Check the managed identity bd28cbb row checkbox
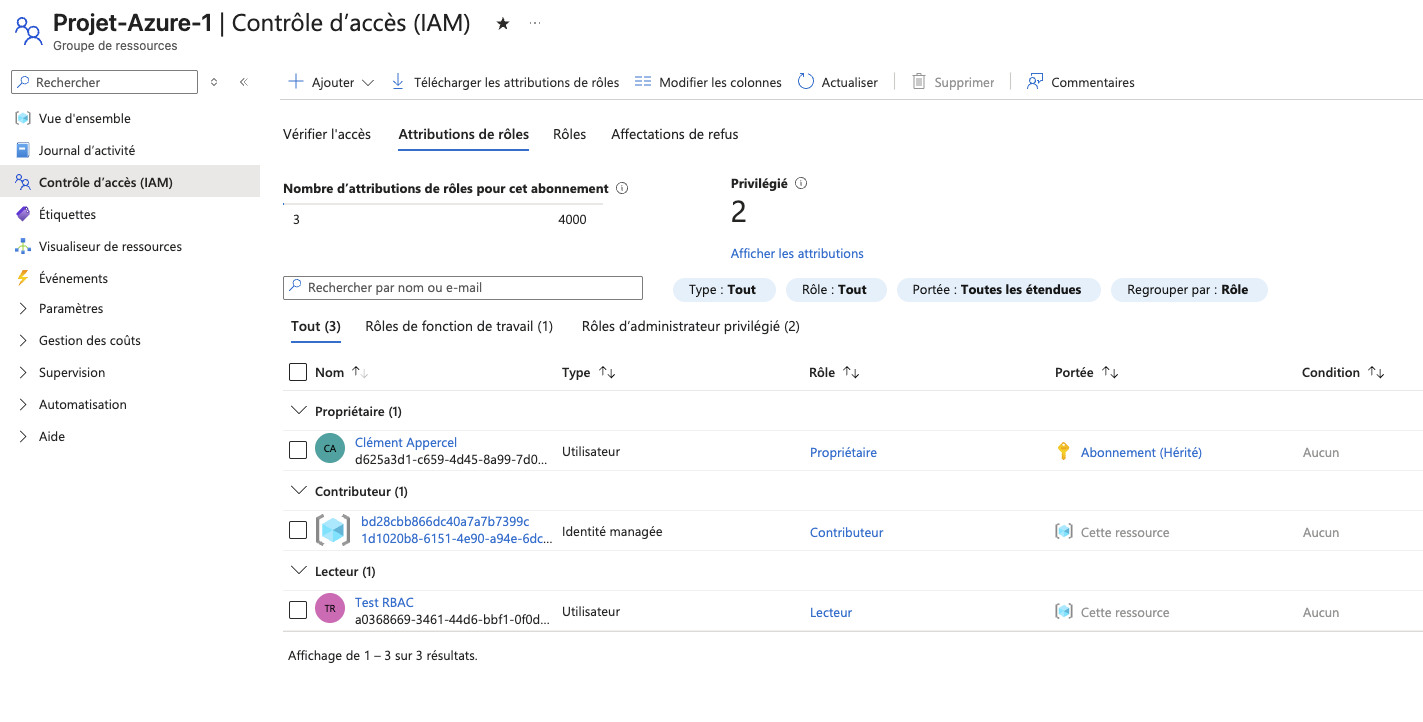This screenshot has height=722, width=1423. coord(298,530)
